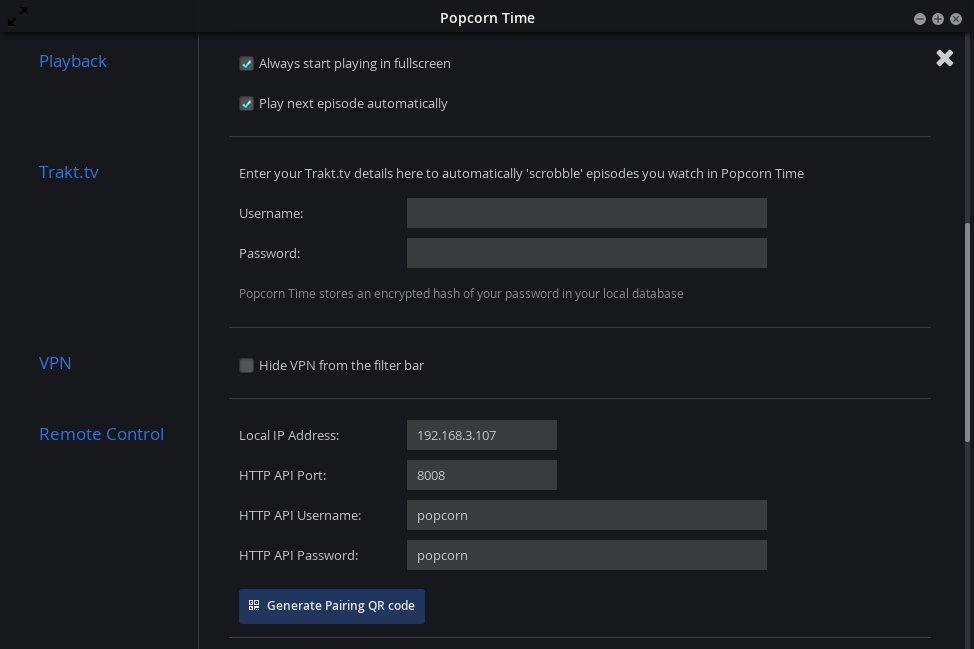Click Generate Pairing QR code button

(332, 606)
